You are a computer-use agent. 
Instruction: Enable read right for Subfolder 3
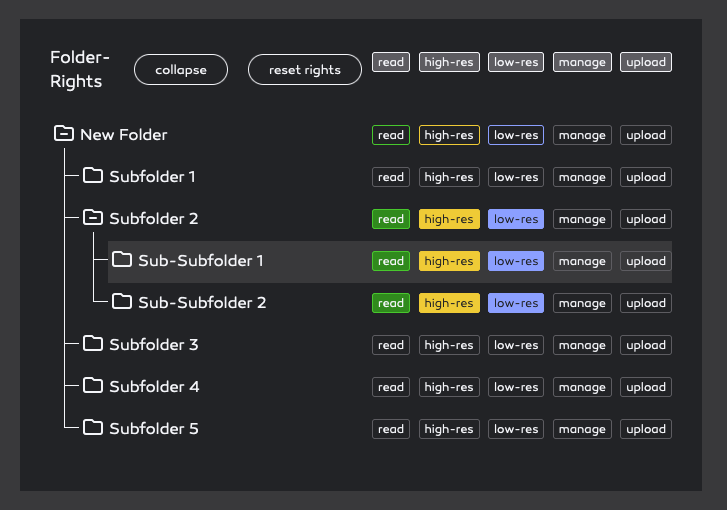[x=391, y=345]
